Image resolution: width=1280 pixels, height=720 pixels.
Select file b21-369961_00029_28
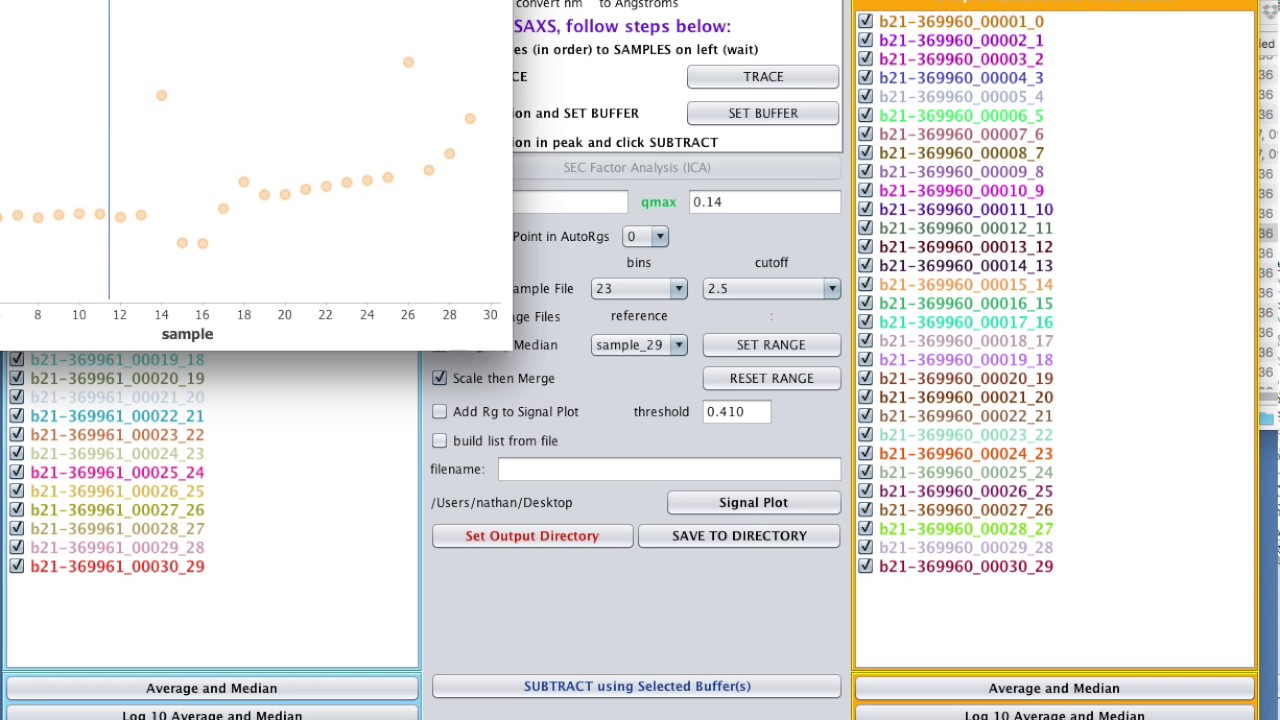coord(117,547)
